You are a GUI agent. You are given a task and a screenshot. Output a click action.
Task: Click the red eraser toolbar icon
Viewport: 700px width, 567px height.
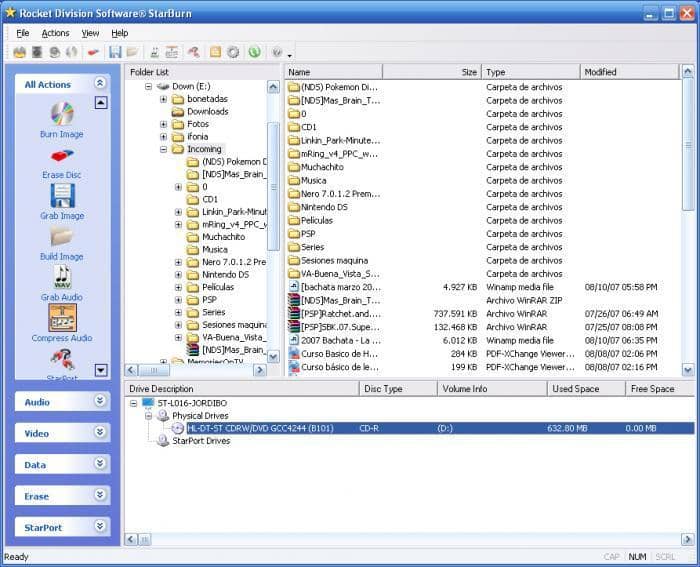coord(92,53)
